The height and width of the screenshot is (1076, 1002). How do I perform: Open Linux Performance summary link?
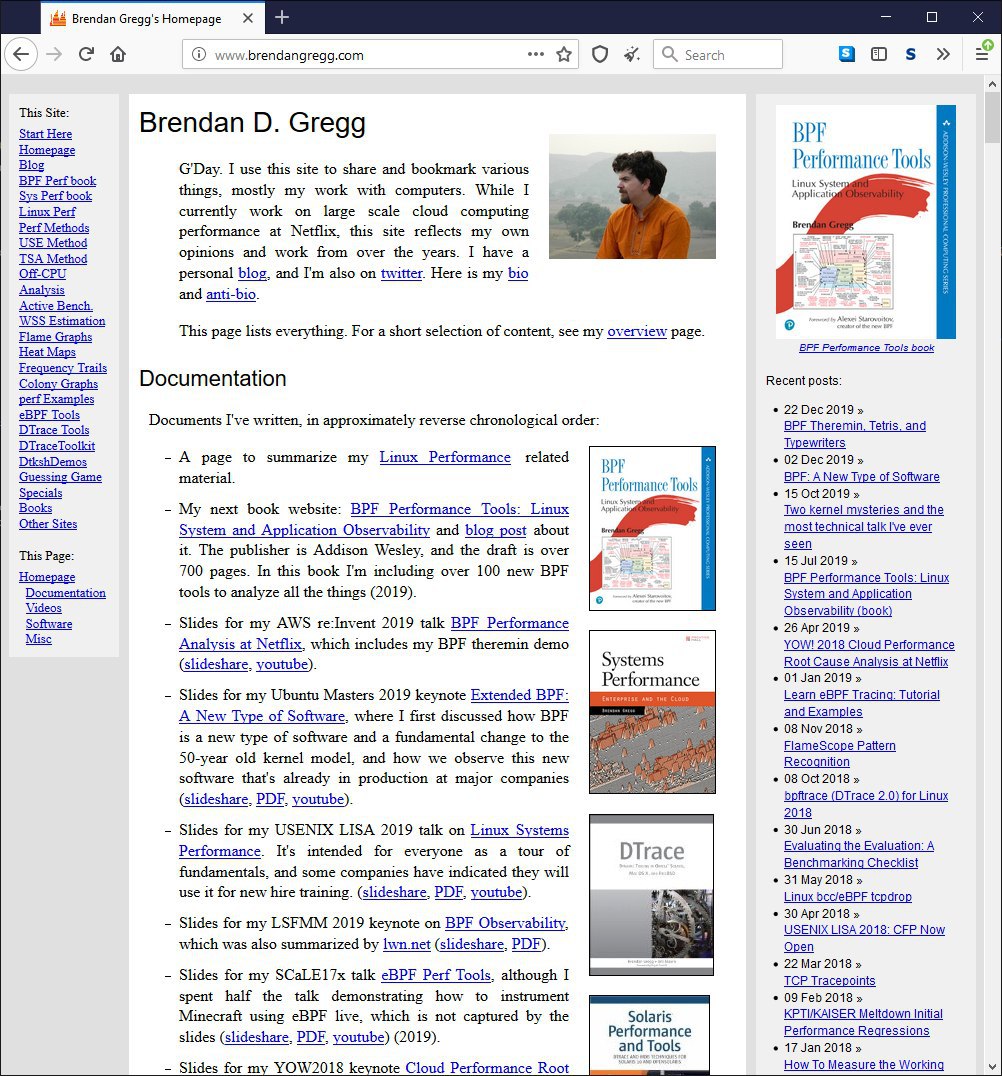(x=445, y=457)
